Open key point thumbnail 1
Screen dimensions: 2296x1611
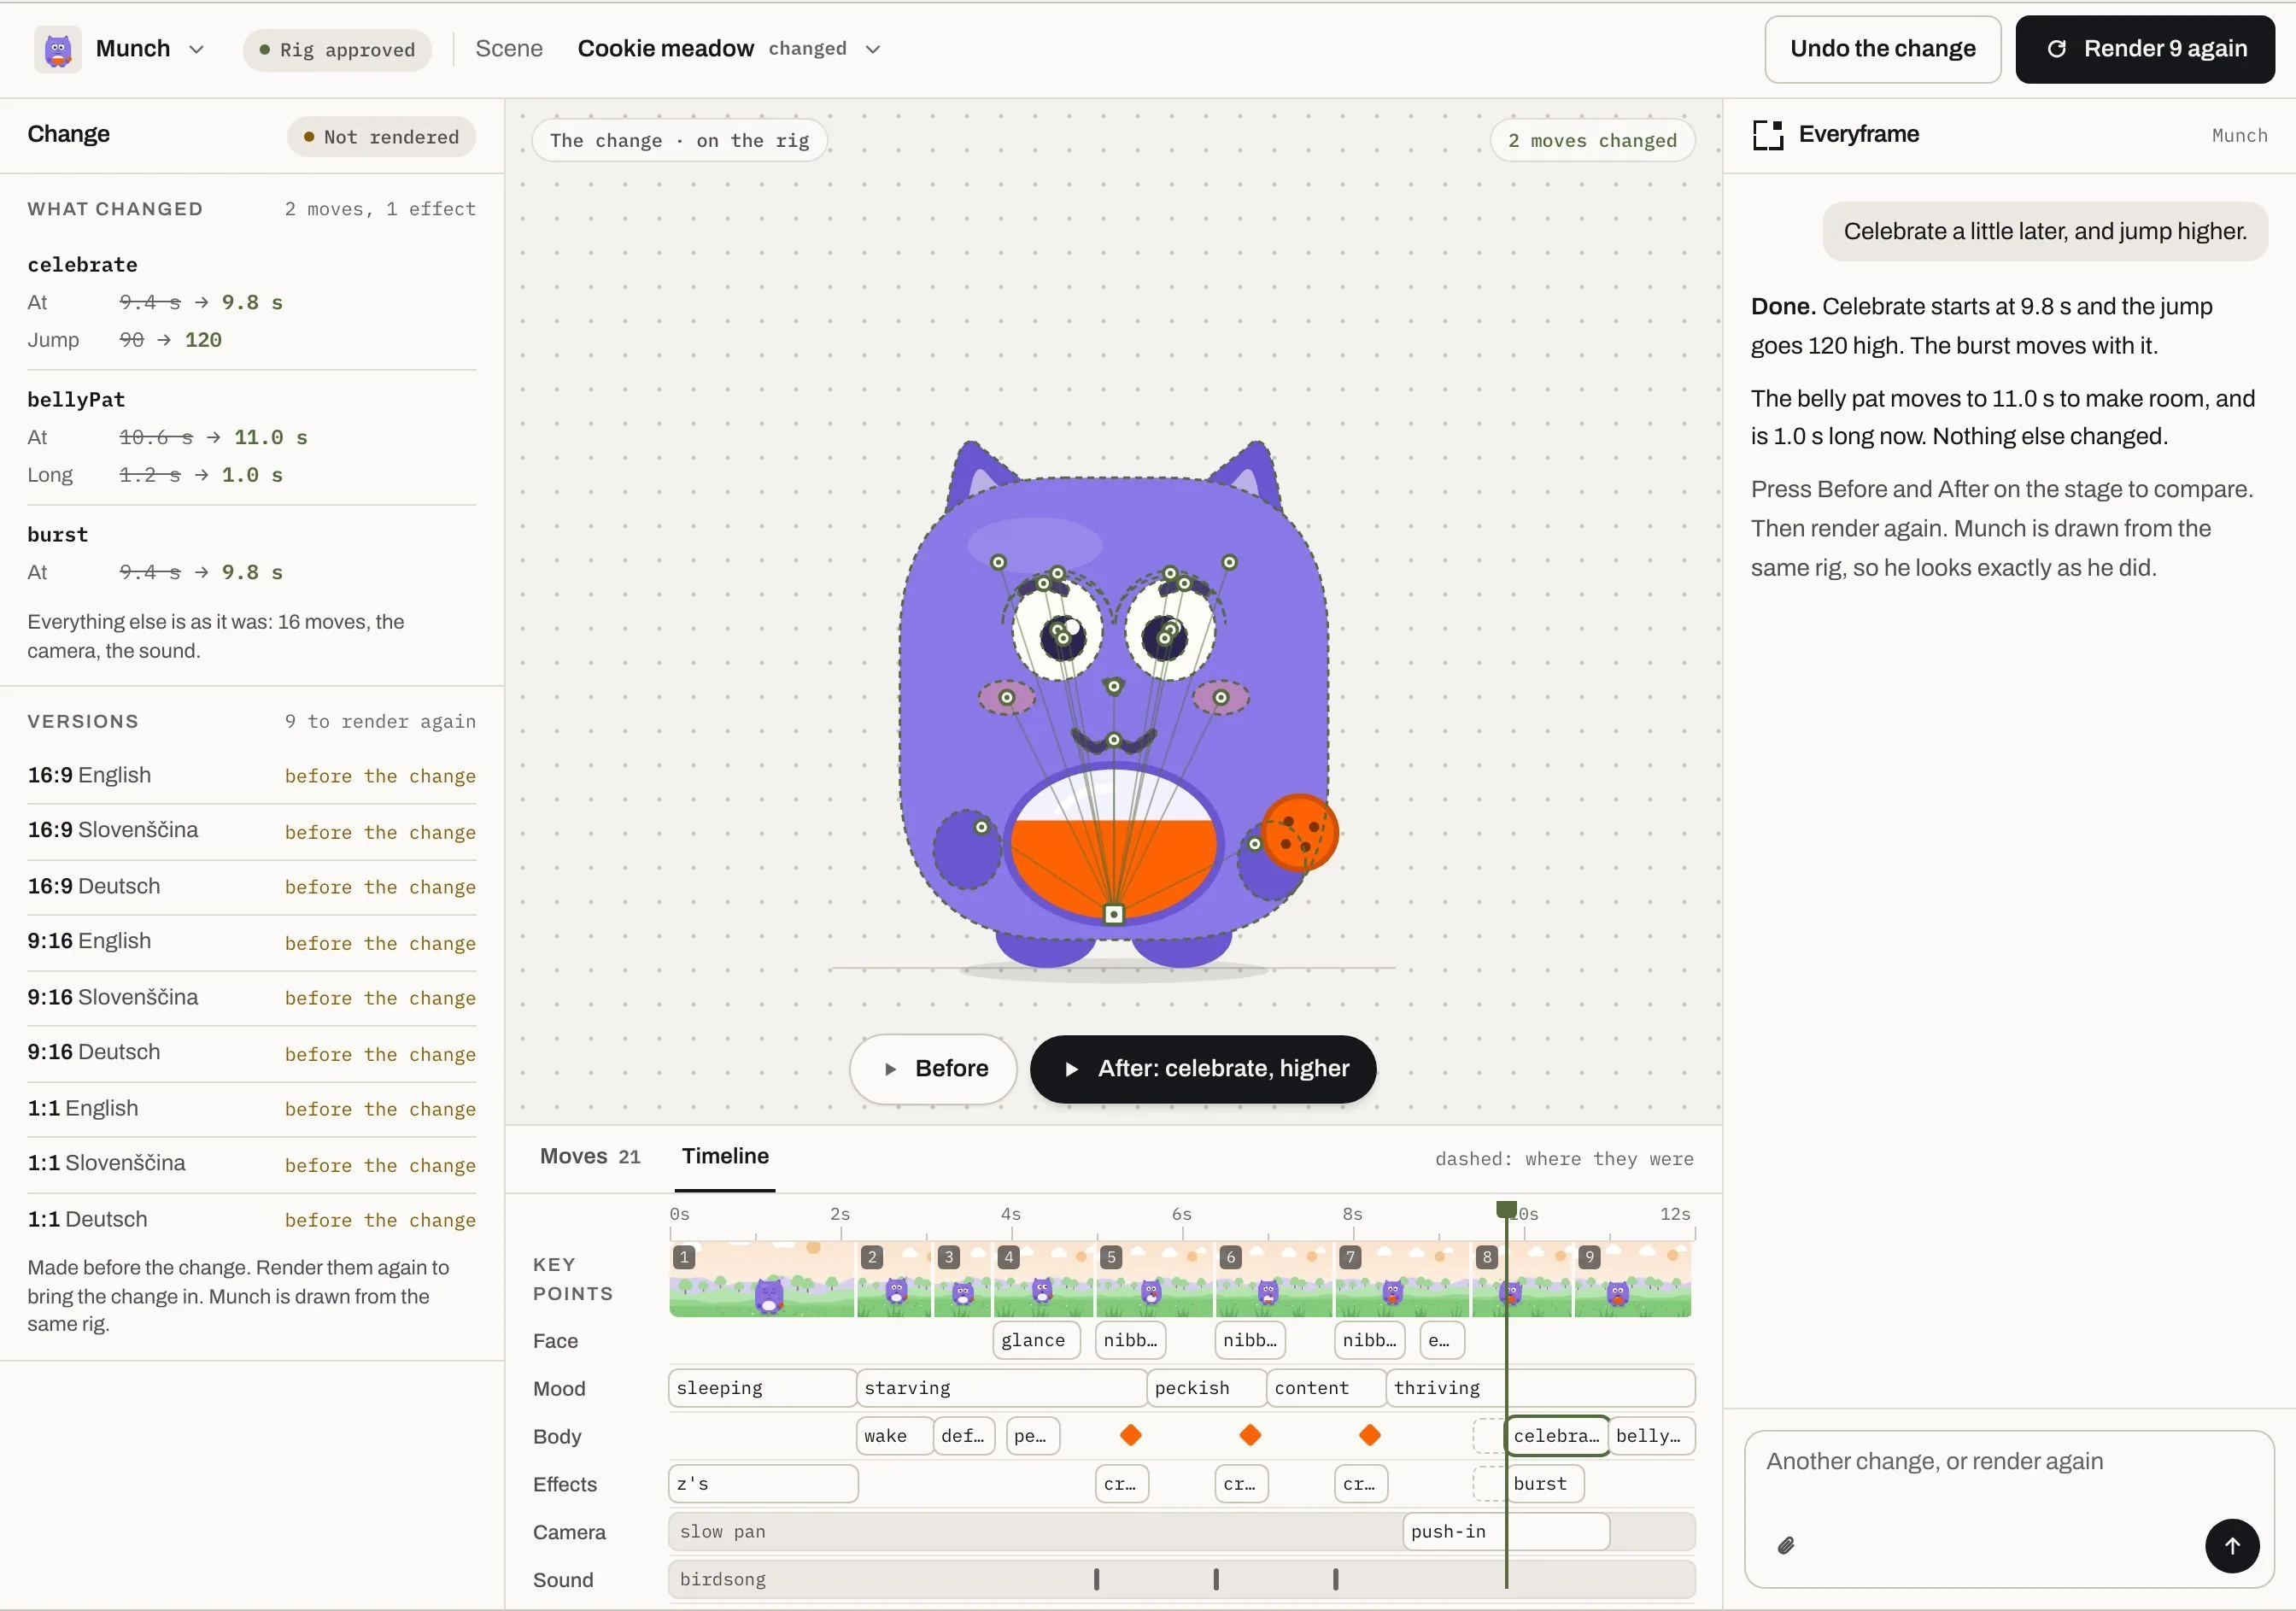pyautogui.click(x=762, y=1280)
